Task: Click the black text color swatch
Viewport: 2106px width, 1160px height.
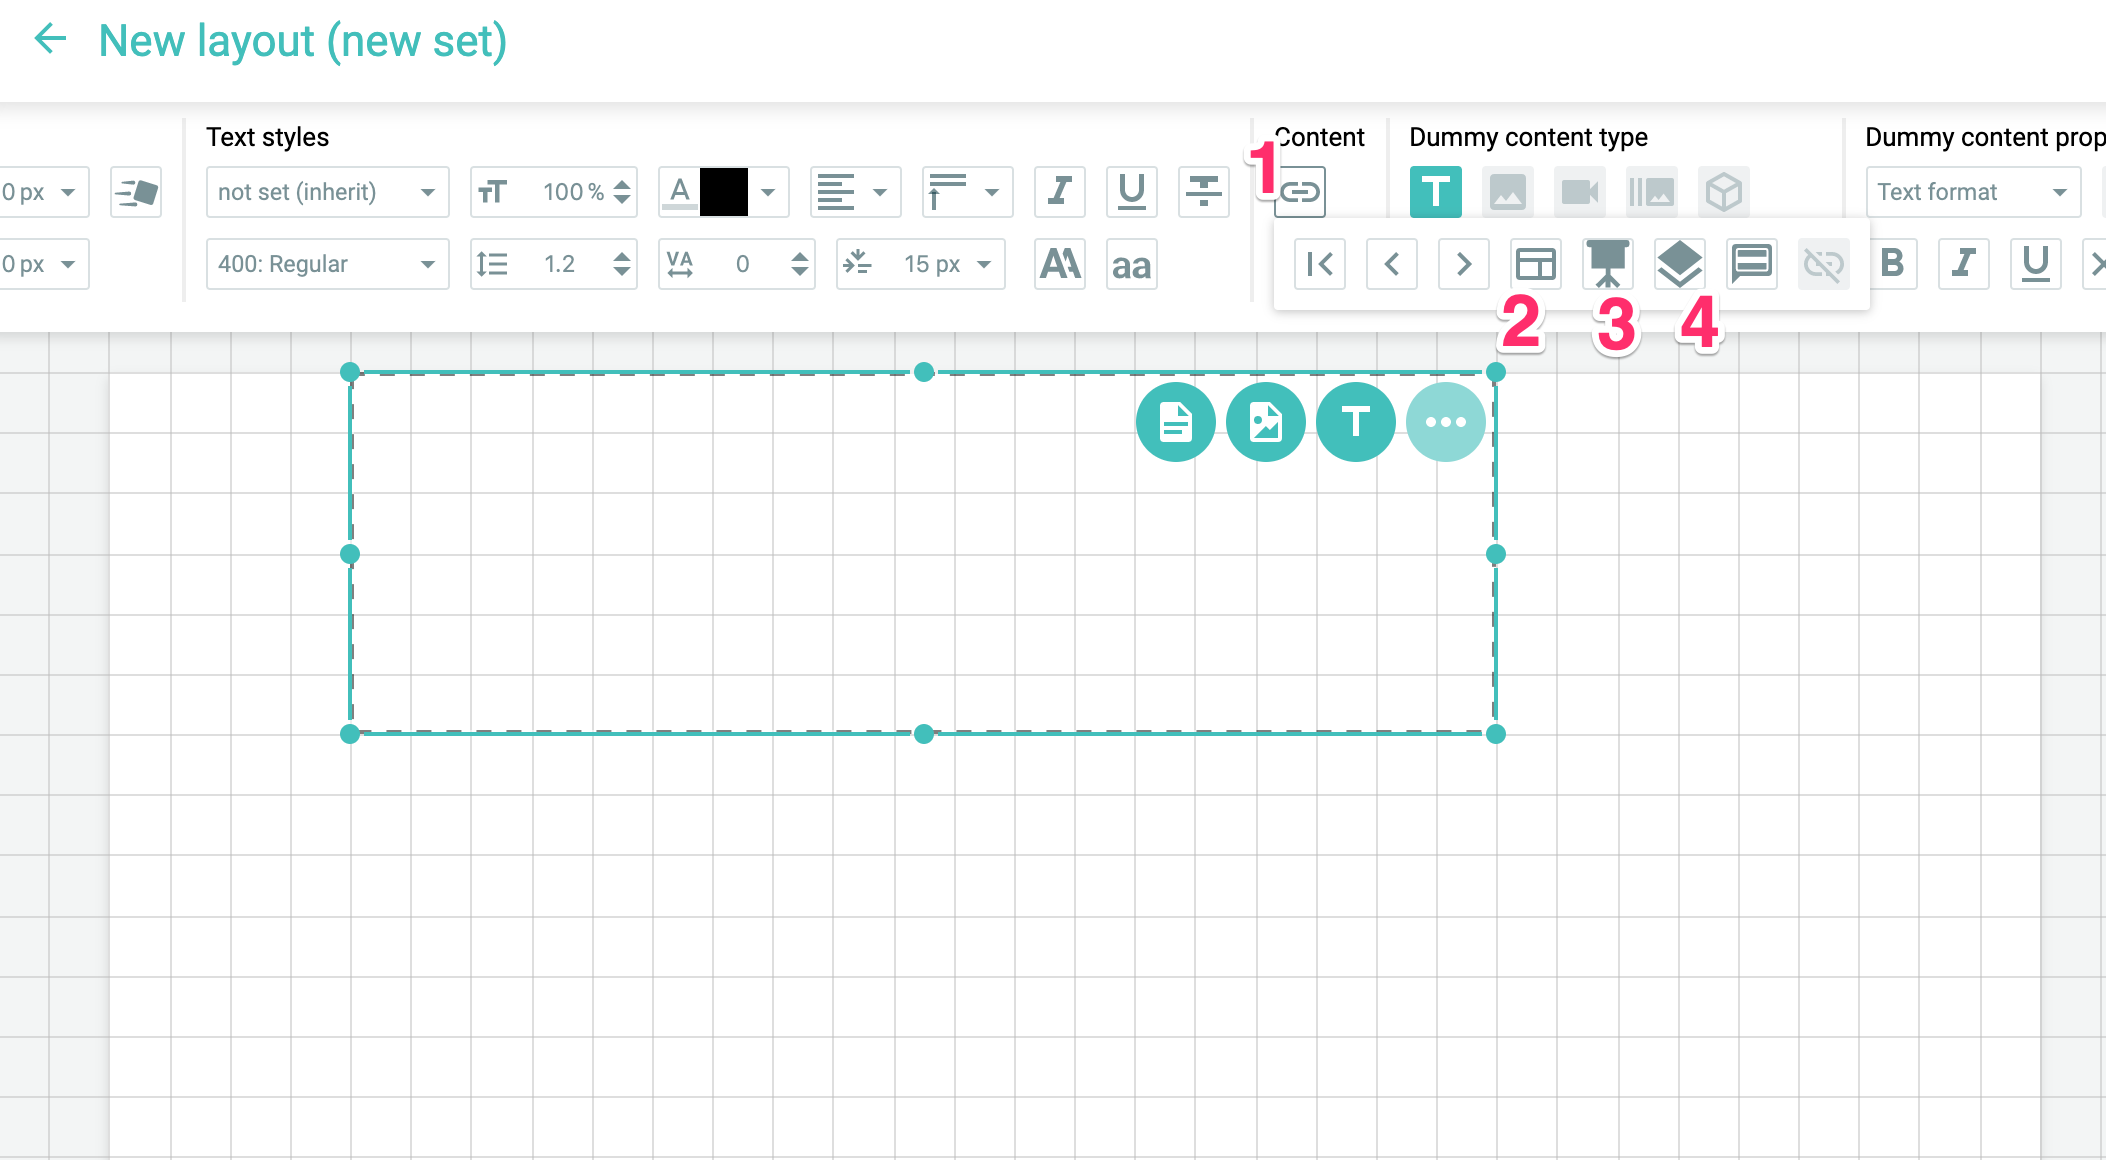Action: (723, 192)
